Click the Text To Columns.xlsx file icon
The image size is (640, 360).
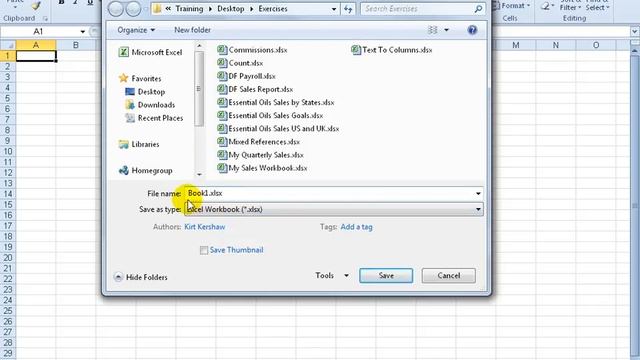click(356, 50)
